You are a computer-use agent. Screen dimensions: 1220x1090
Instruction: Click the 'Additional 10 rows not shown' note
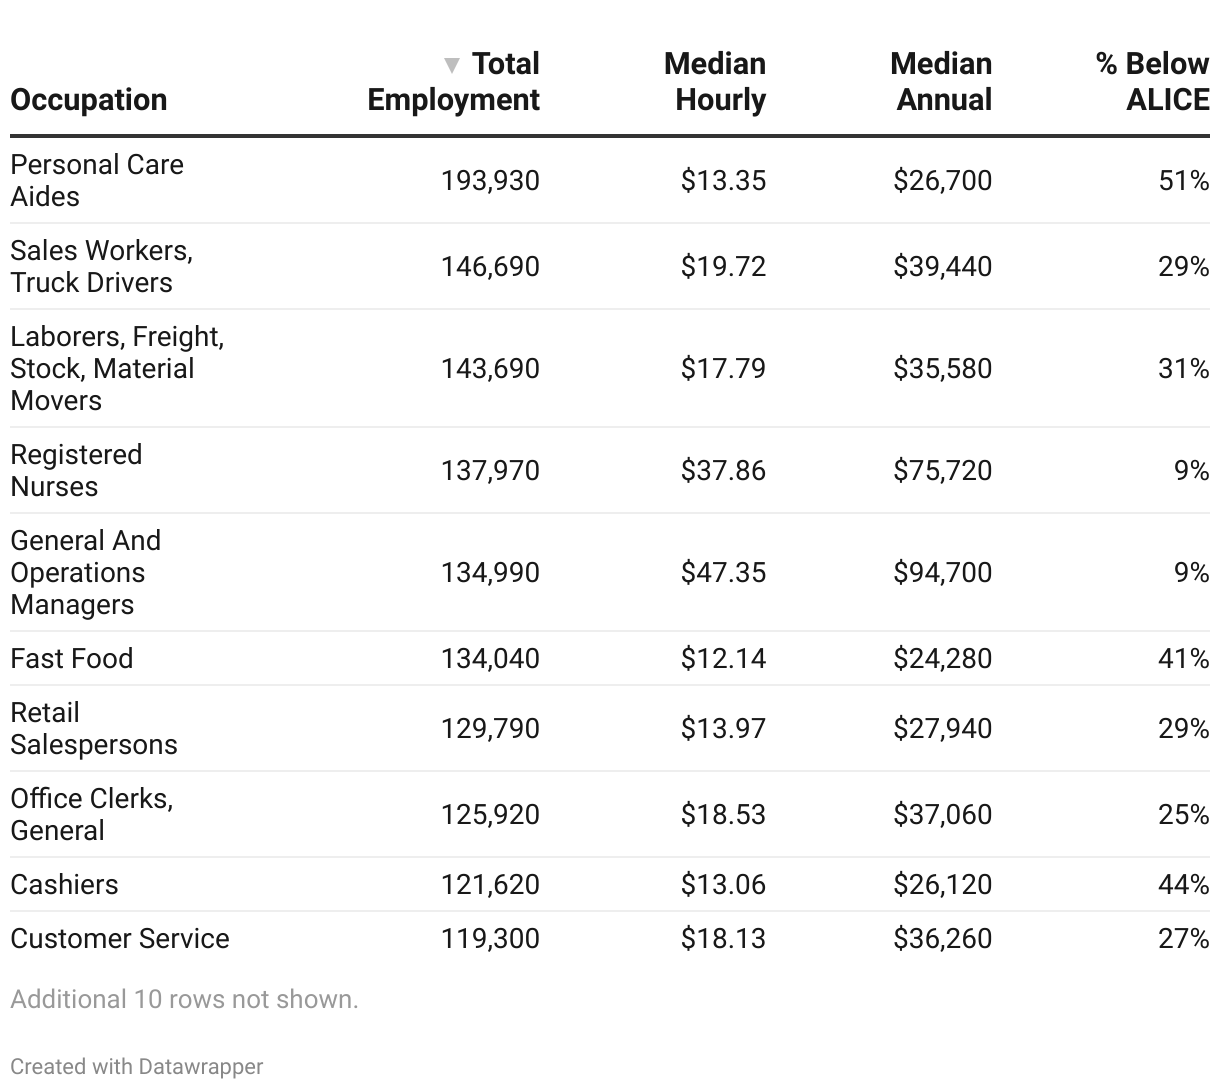tap(184, 999)
